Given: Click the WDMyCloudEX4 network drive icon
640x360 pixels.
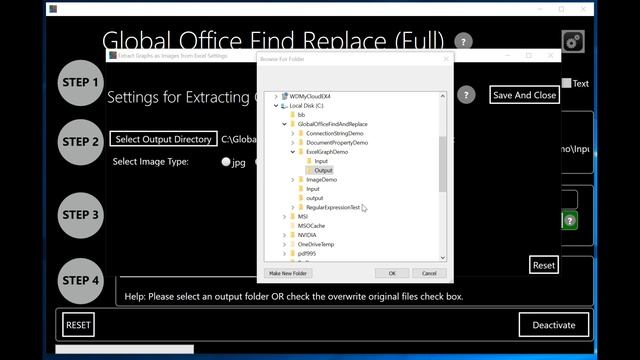Looking at the screenshot, I should tap(284, 96).
